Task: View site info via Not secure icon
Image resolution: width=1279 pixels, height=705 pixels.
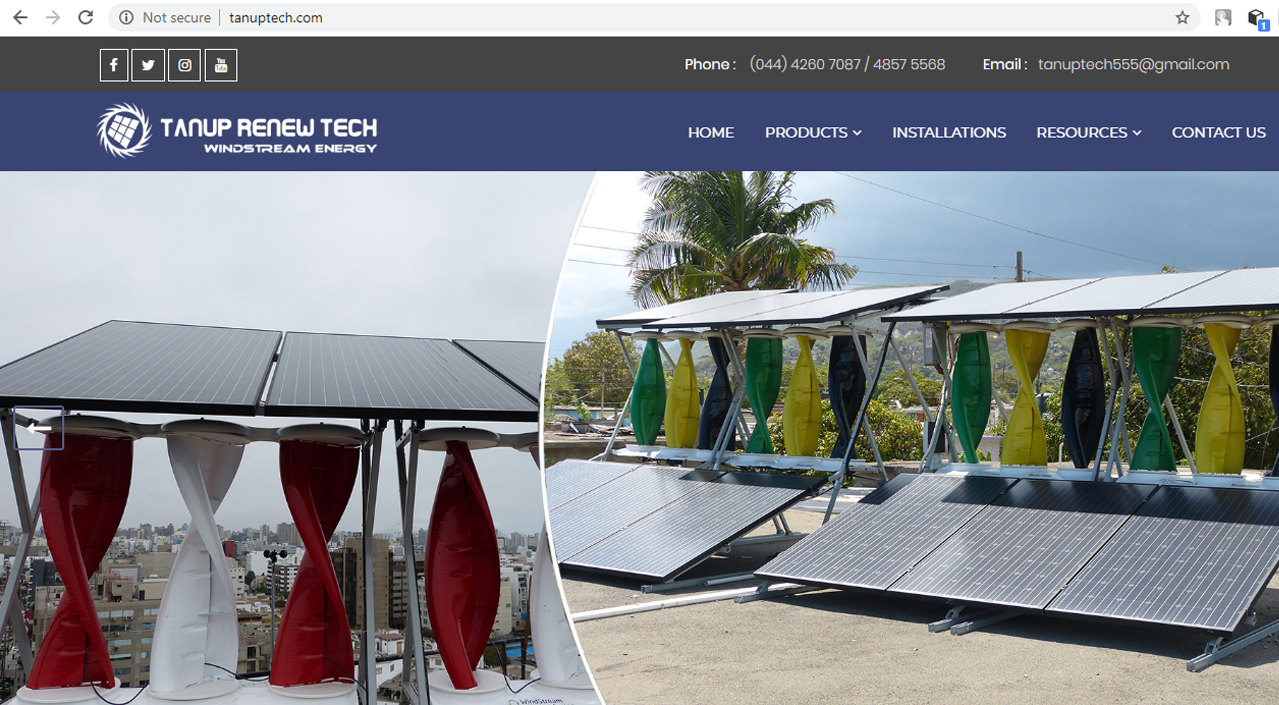Action: point(126,17)
